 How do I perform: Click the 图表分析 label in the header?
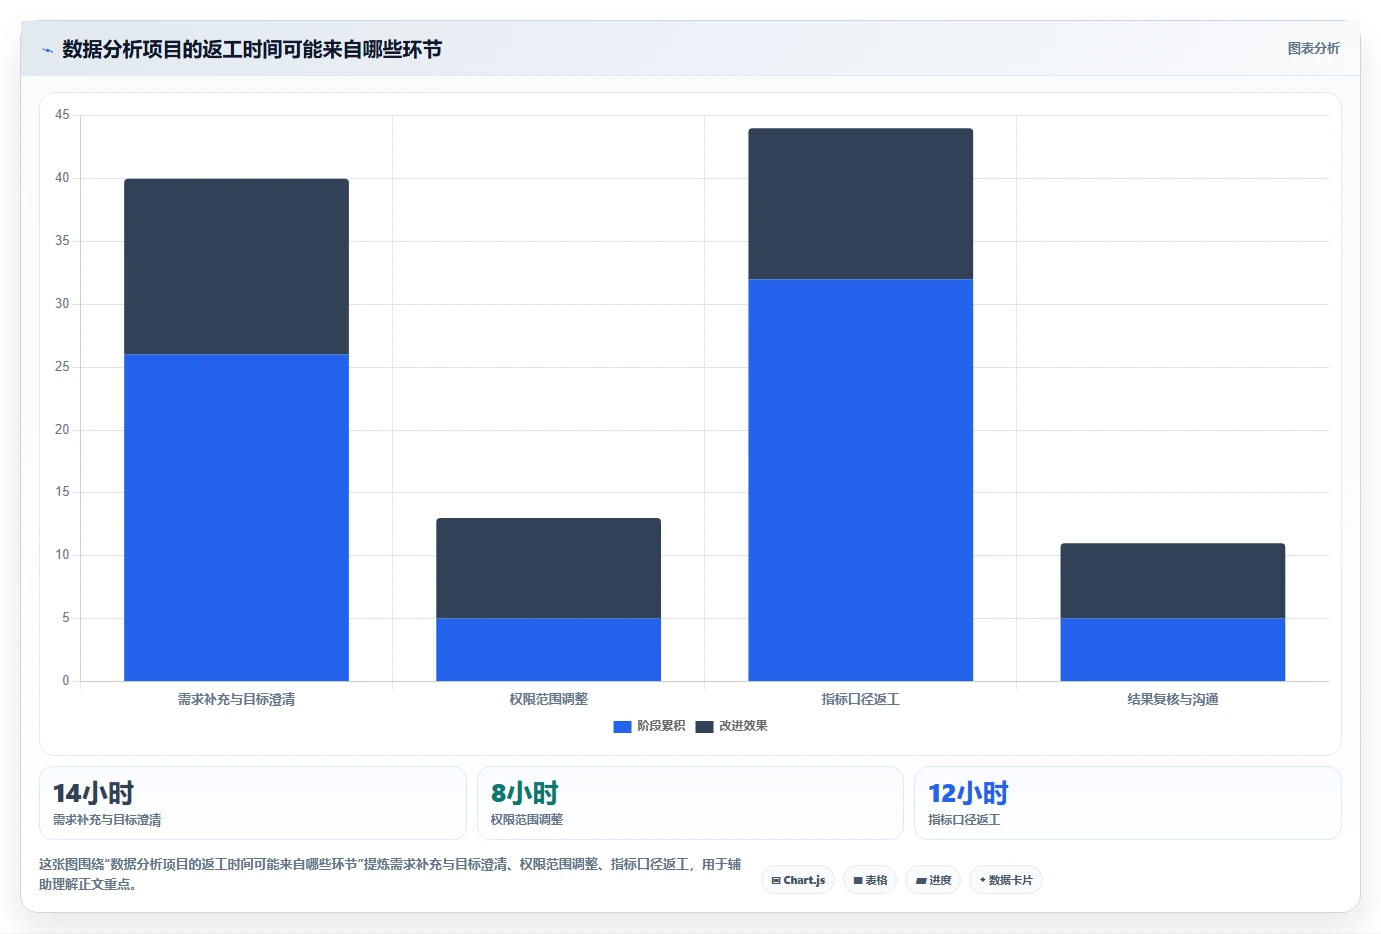[x=1313, y=48]
